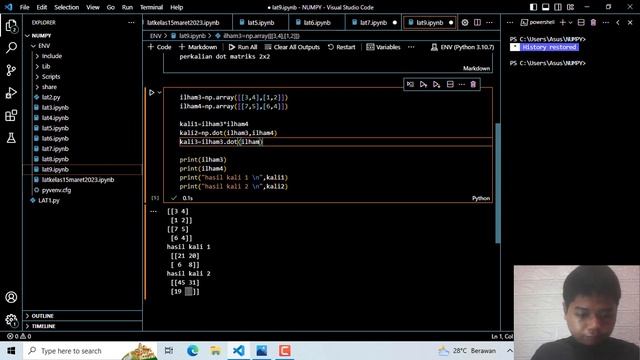Viewport: 640px width, 360px height.
Task: Restart the notebook kernel
Action: [342, 47]
